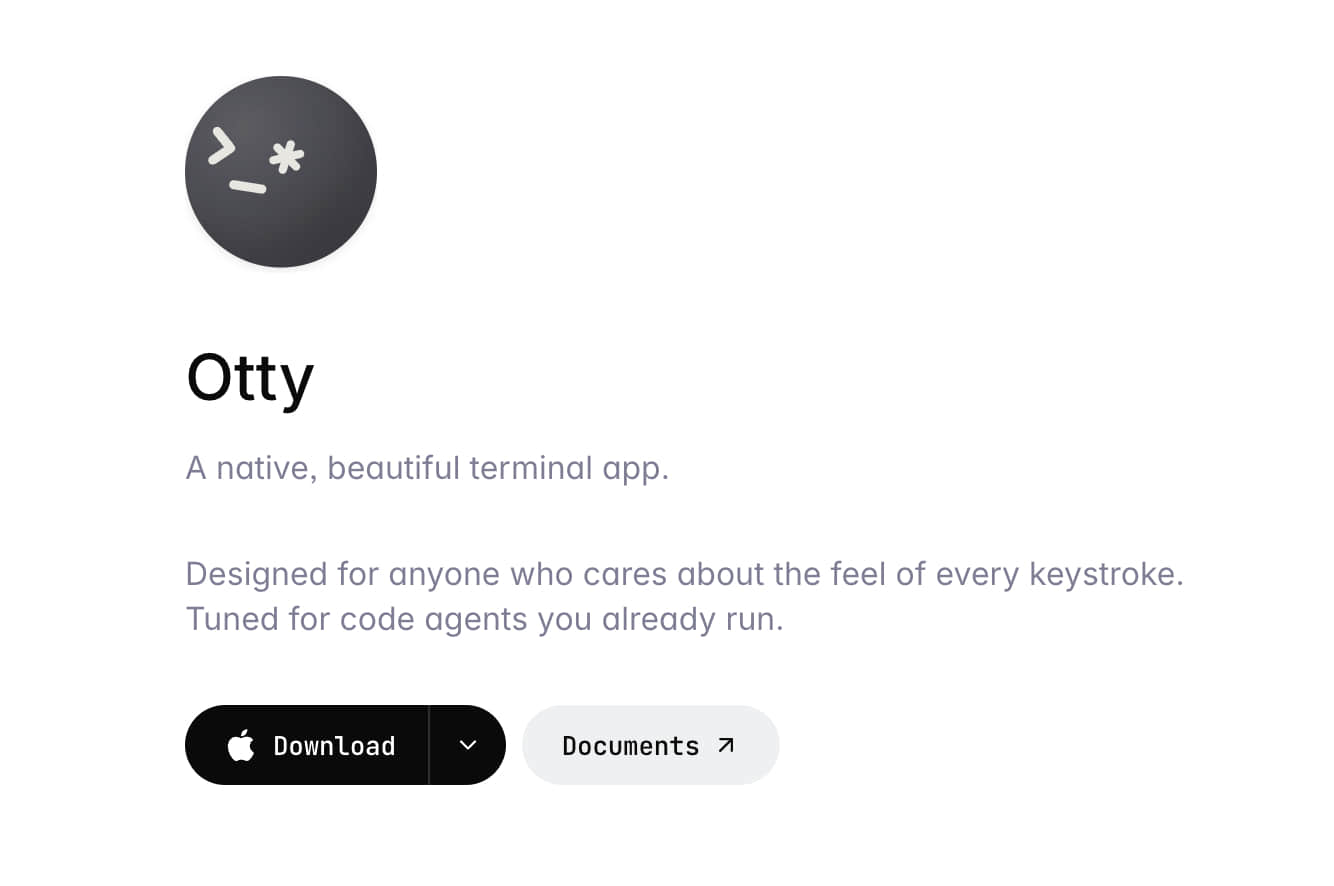Click the "Download" text label
The width and height of the screenshot is (1334, 886).
334,746
